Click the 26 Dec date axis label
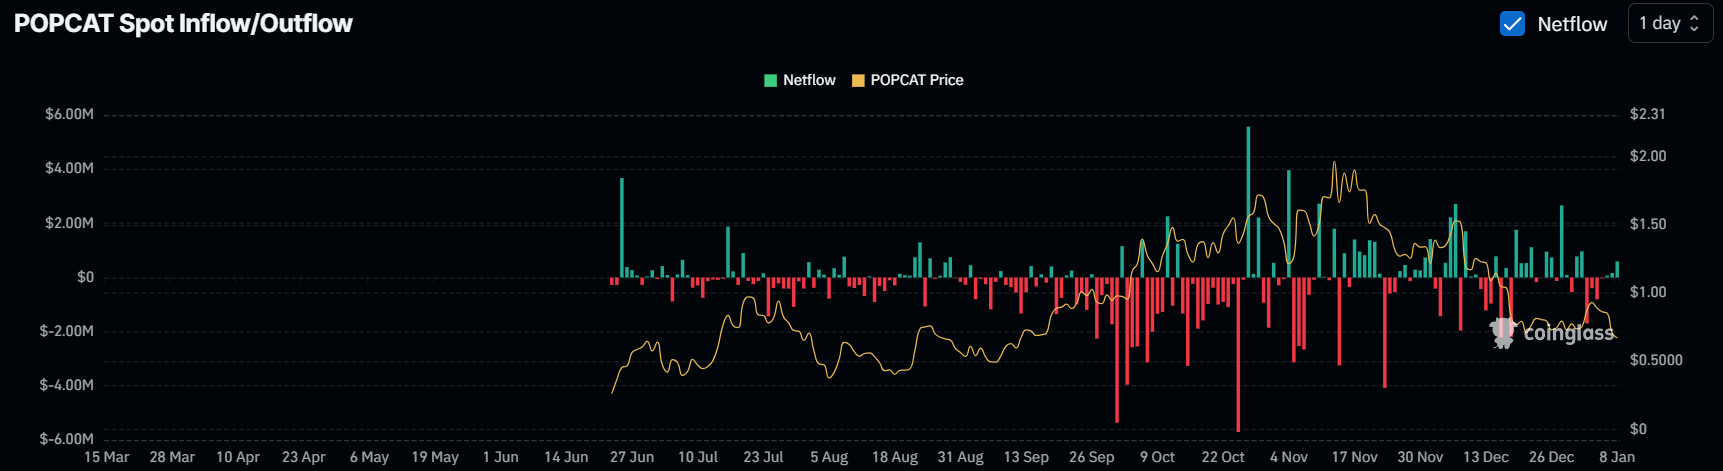1723x471 pixels. [x=1551, y=457]
